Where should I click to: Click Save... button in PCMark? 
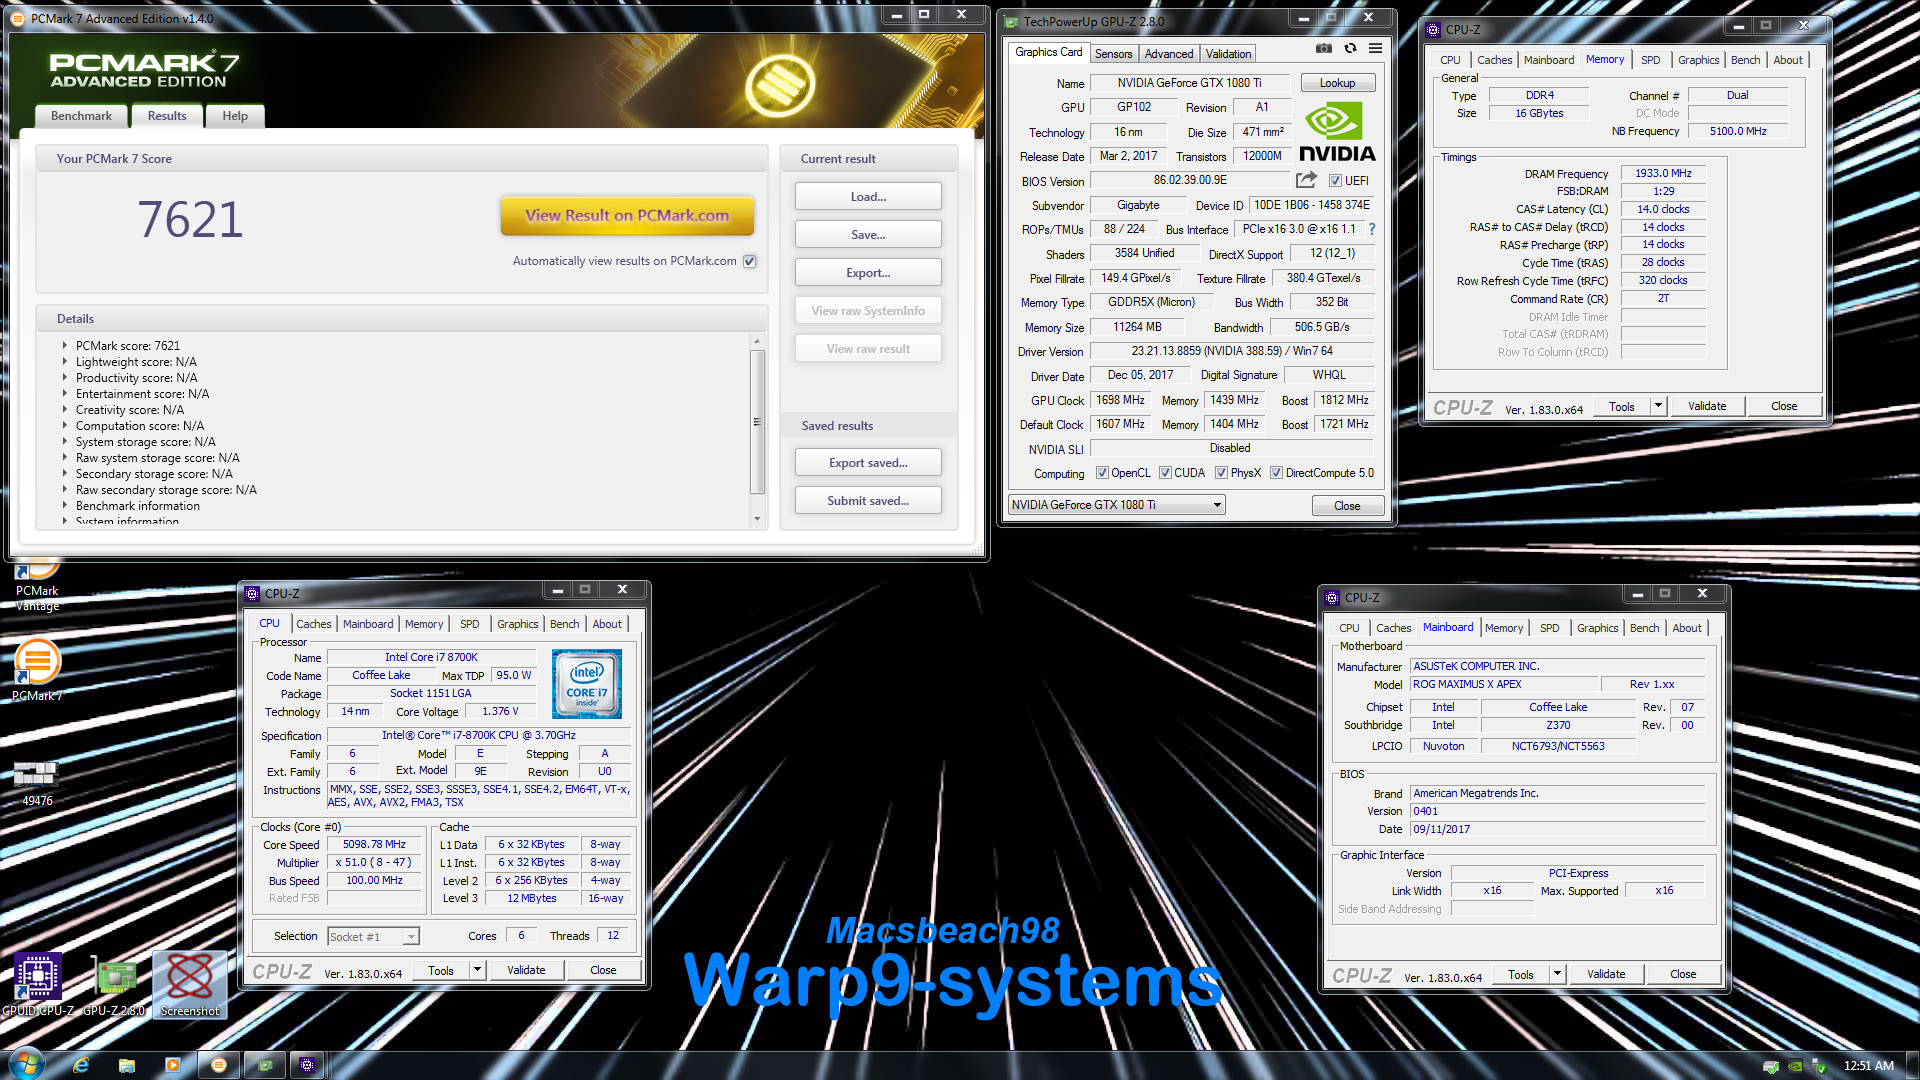click(868, 235)
